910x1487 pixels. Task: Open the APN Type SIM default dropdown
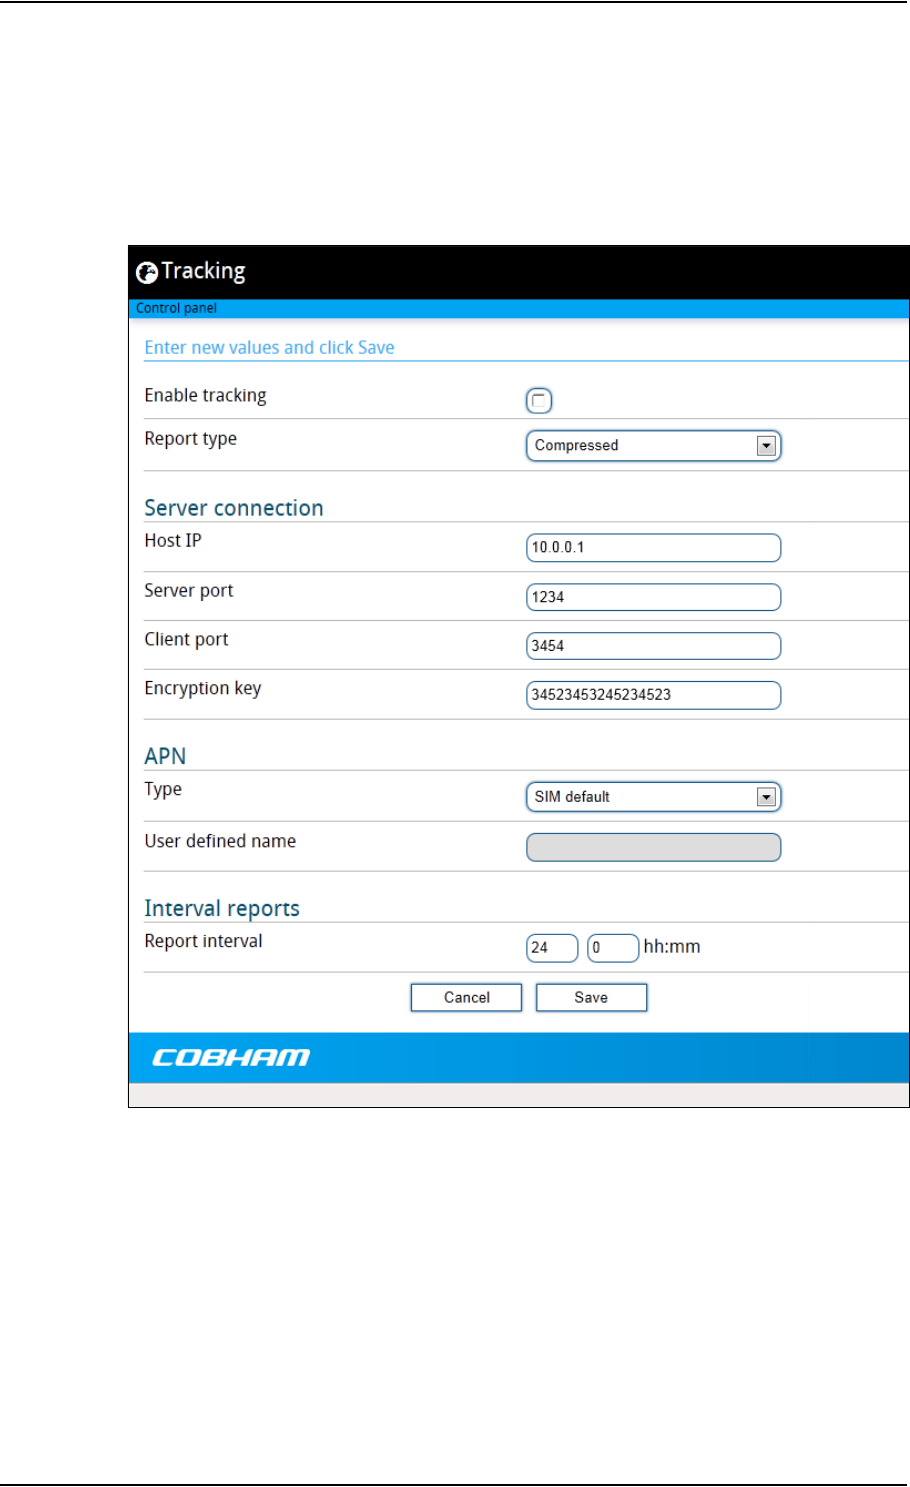tap(653, 797)
